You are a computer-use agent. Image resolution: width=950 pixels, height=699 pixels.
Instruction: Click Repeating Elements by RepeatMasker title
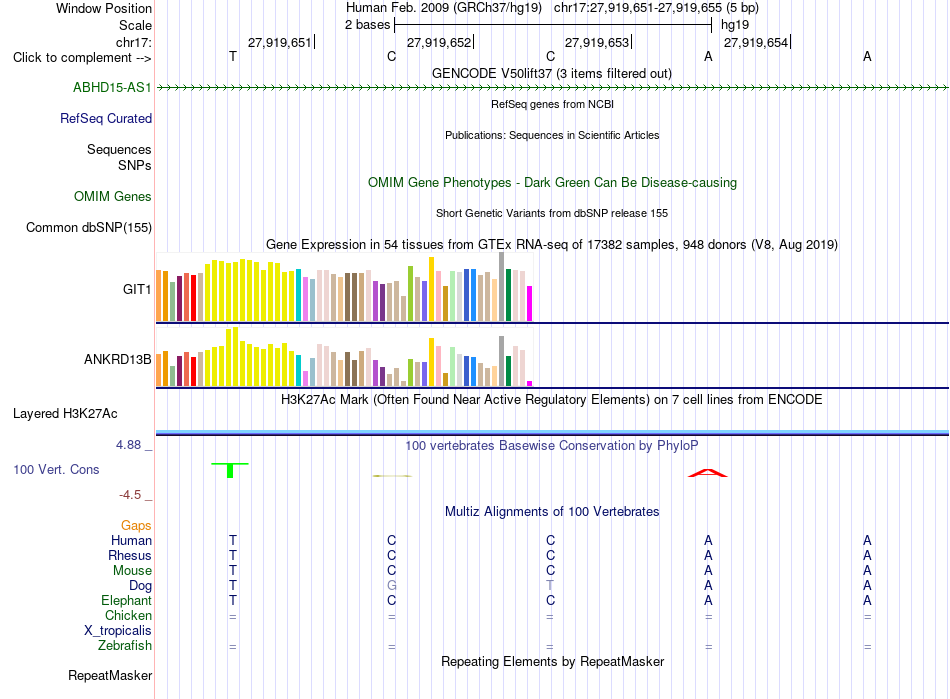pos(552,661)
